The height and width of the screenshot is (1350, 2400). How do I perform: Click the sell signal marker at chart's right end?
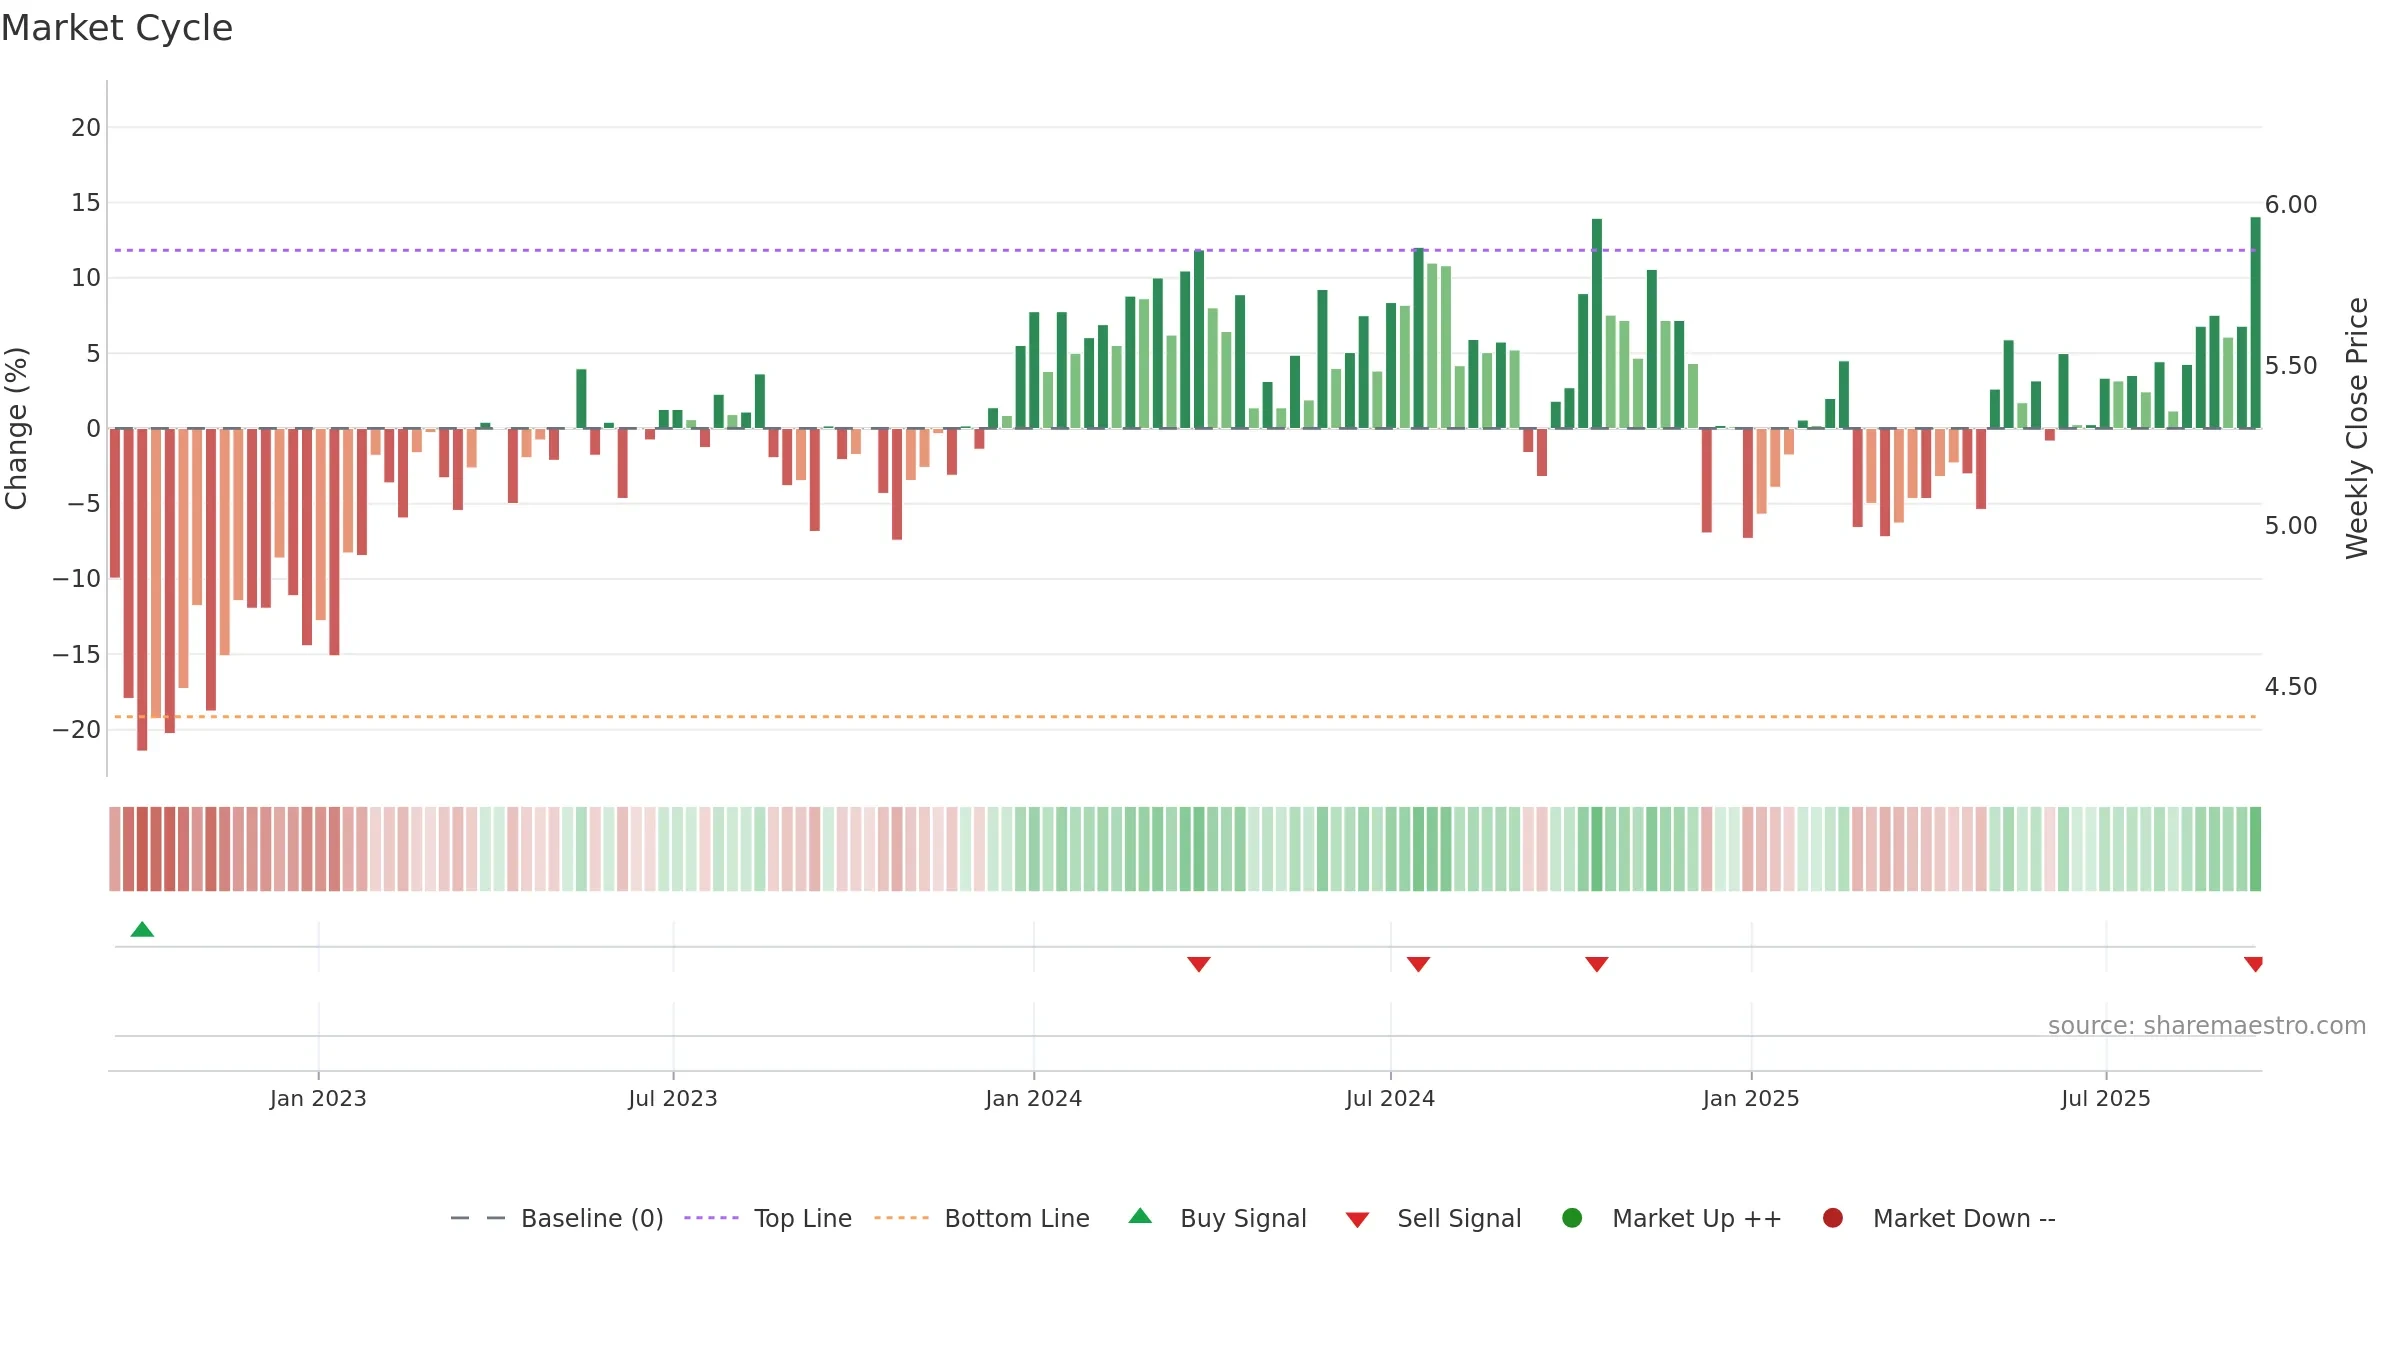click(2253, 964)
